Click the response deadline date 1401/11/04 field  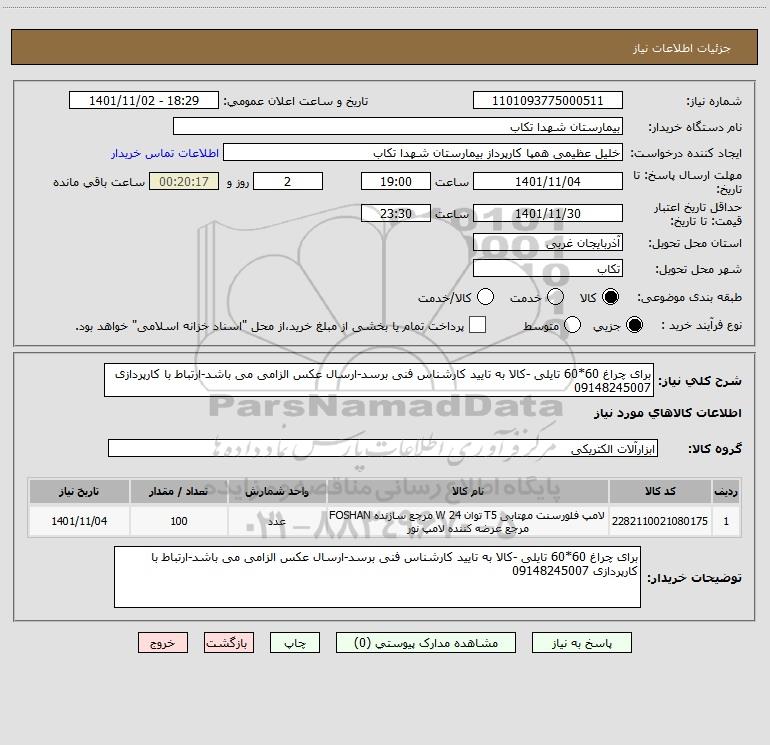click(x=548, y=181)
